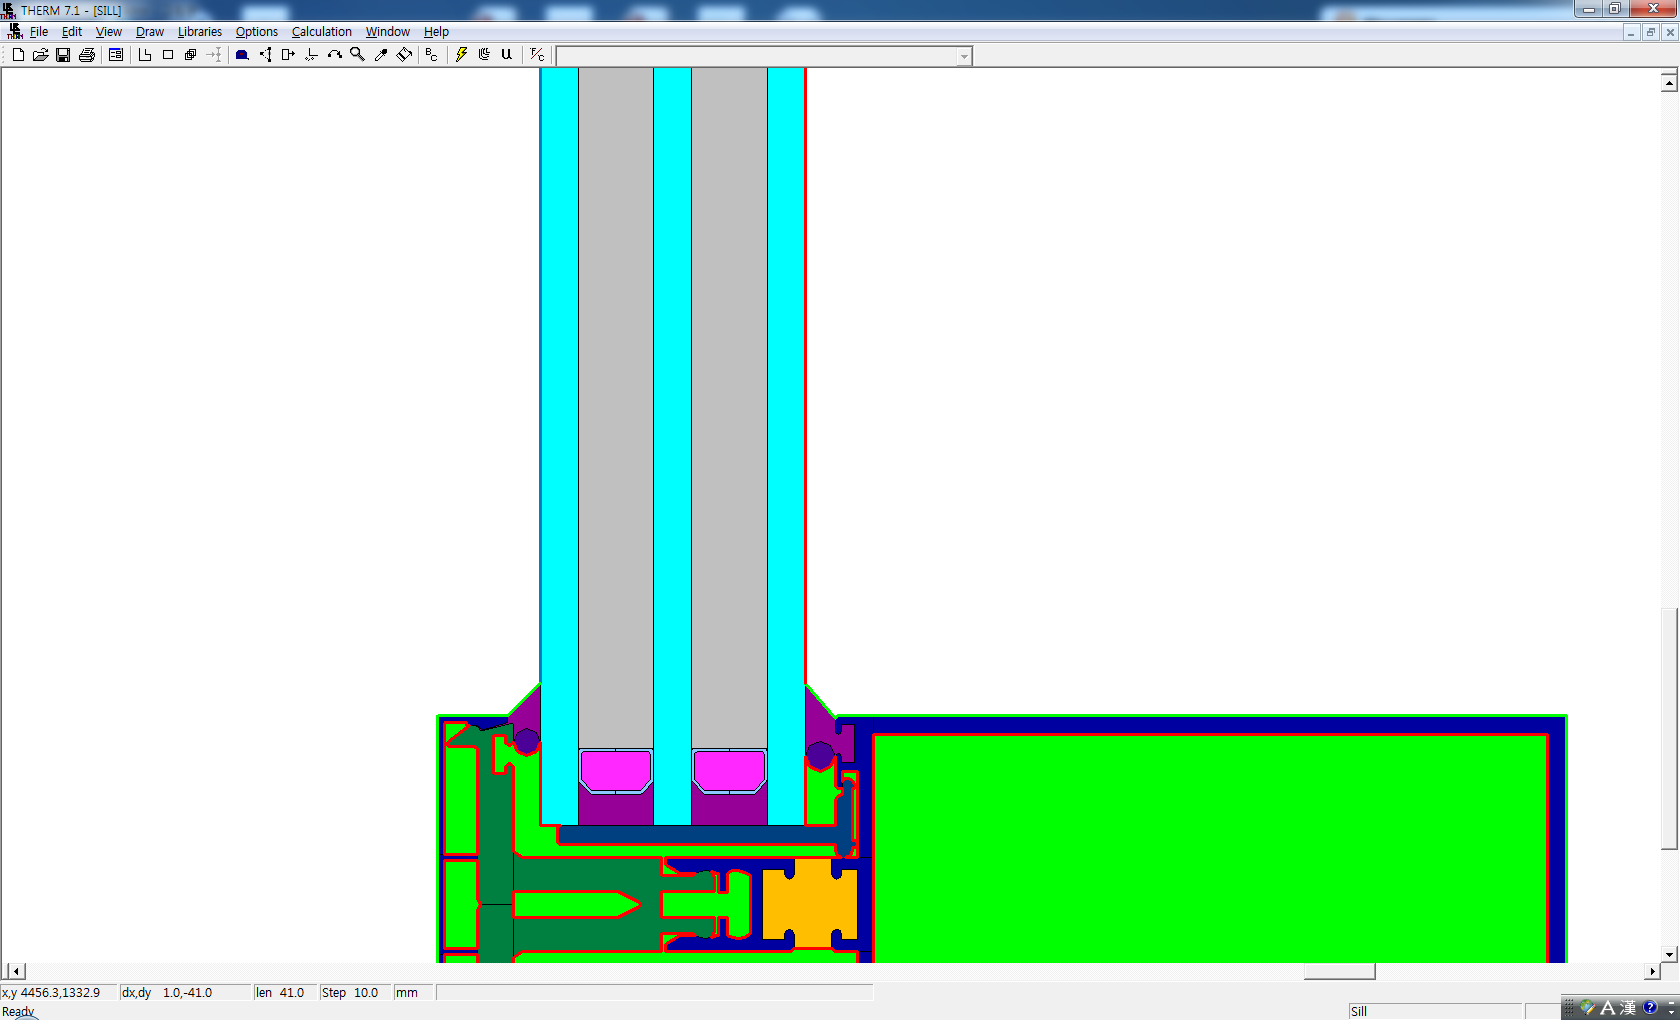Click the Print icon in toolbar

coord(87,55)
